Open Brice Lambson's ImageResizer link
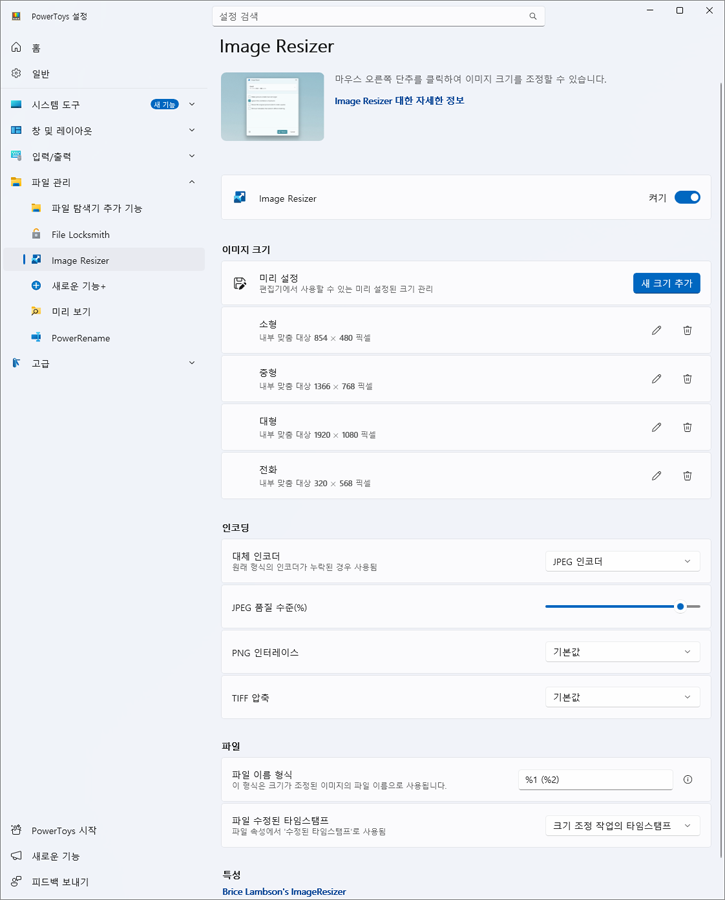The width and height of the screenshot is (725, 900). point(284,891)
